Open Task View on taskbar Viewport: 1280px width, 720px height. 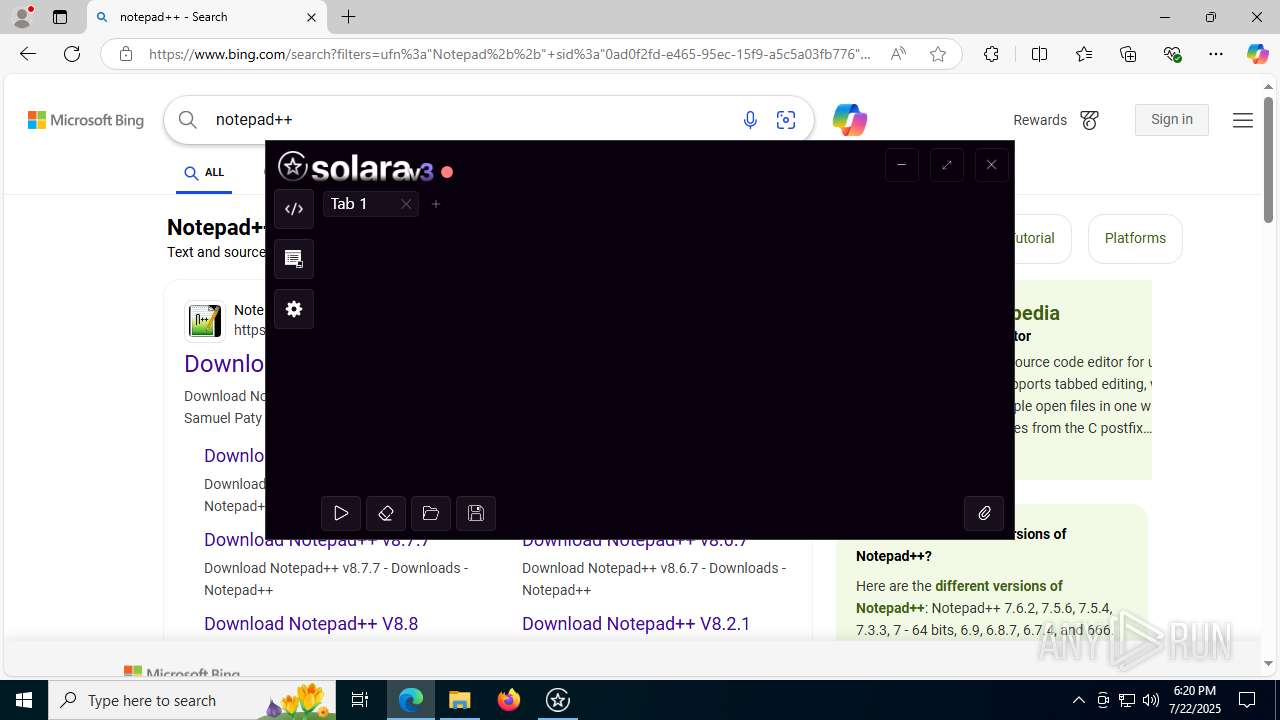[361, 700]
